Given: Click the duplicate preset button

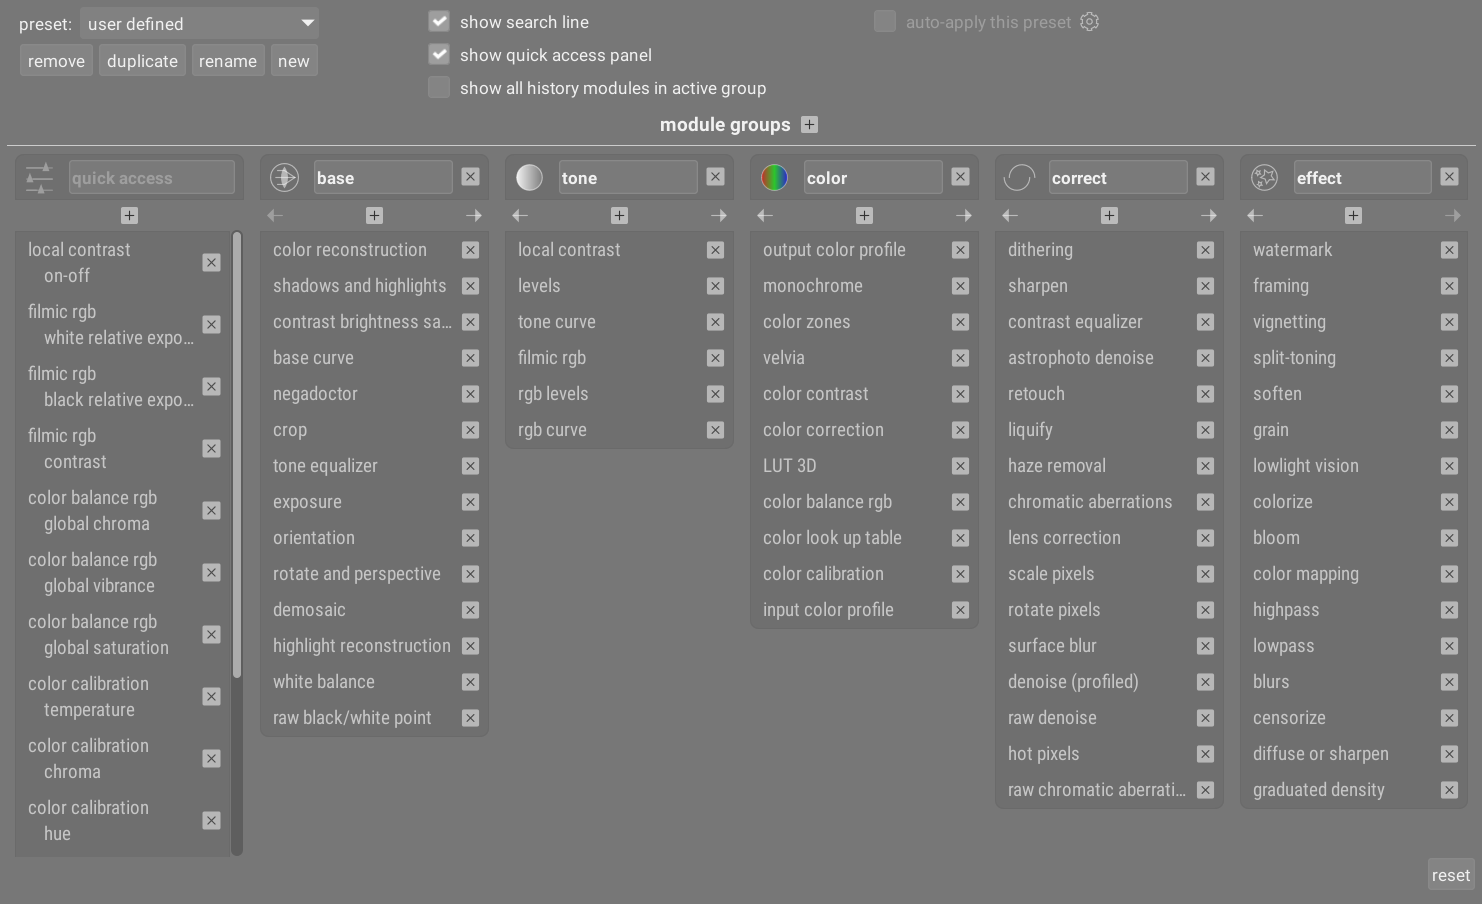Looking at the screenshot, I should 142,61.
